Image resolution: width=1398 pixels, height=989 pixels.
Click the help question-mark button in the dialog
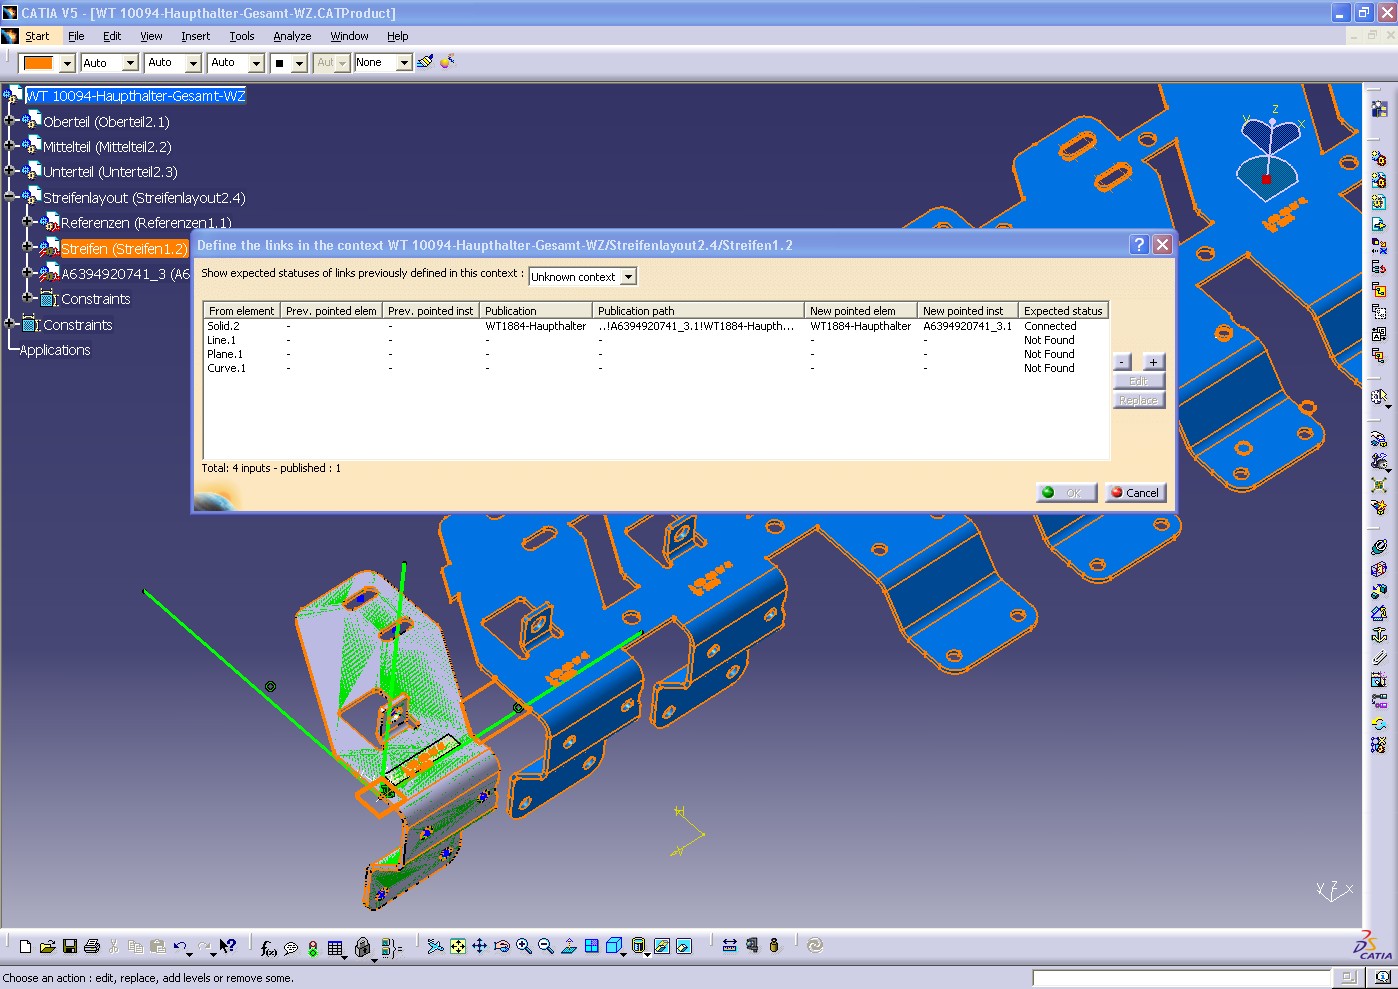1139,245
